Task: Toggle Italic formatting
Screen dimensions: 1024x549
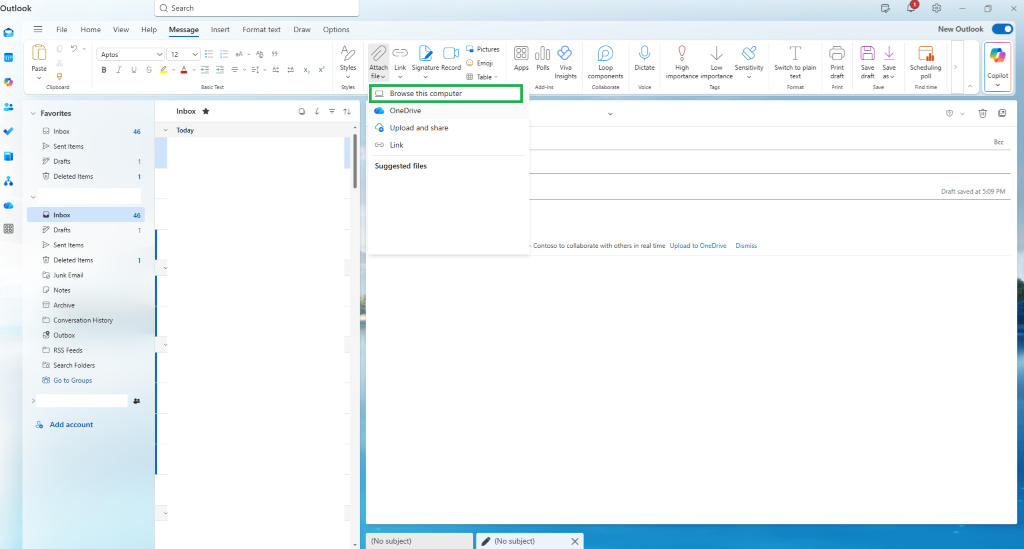Action: [118, 70]
